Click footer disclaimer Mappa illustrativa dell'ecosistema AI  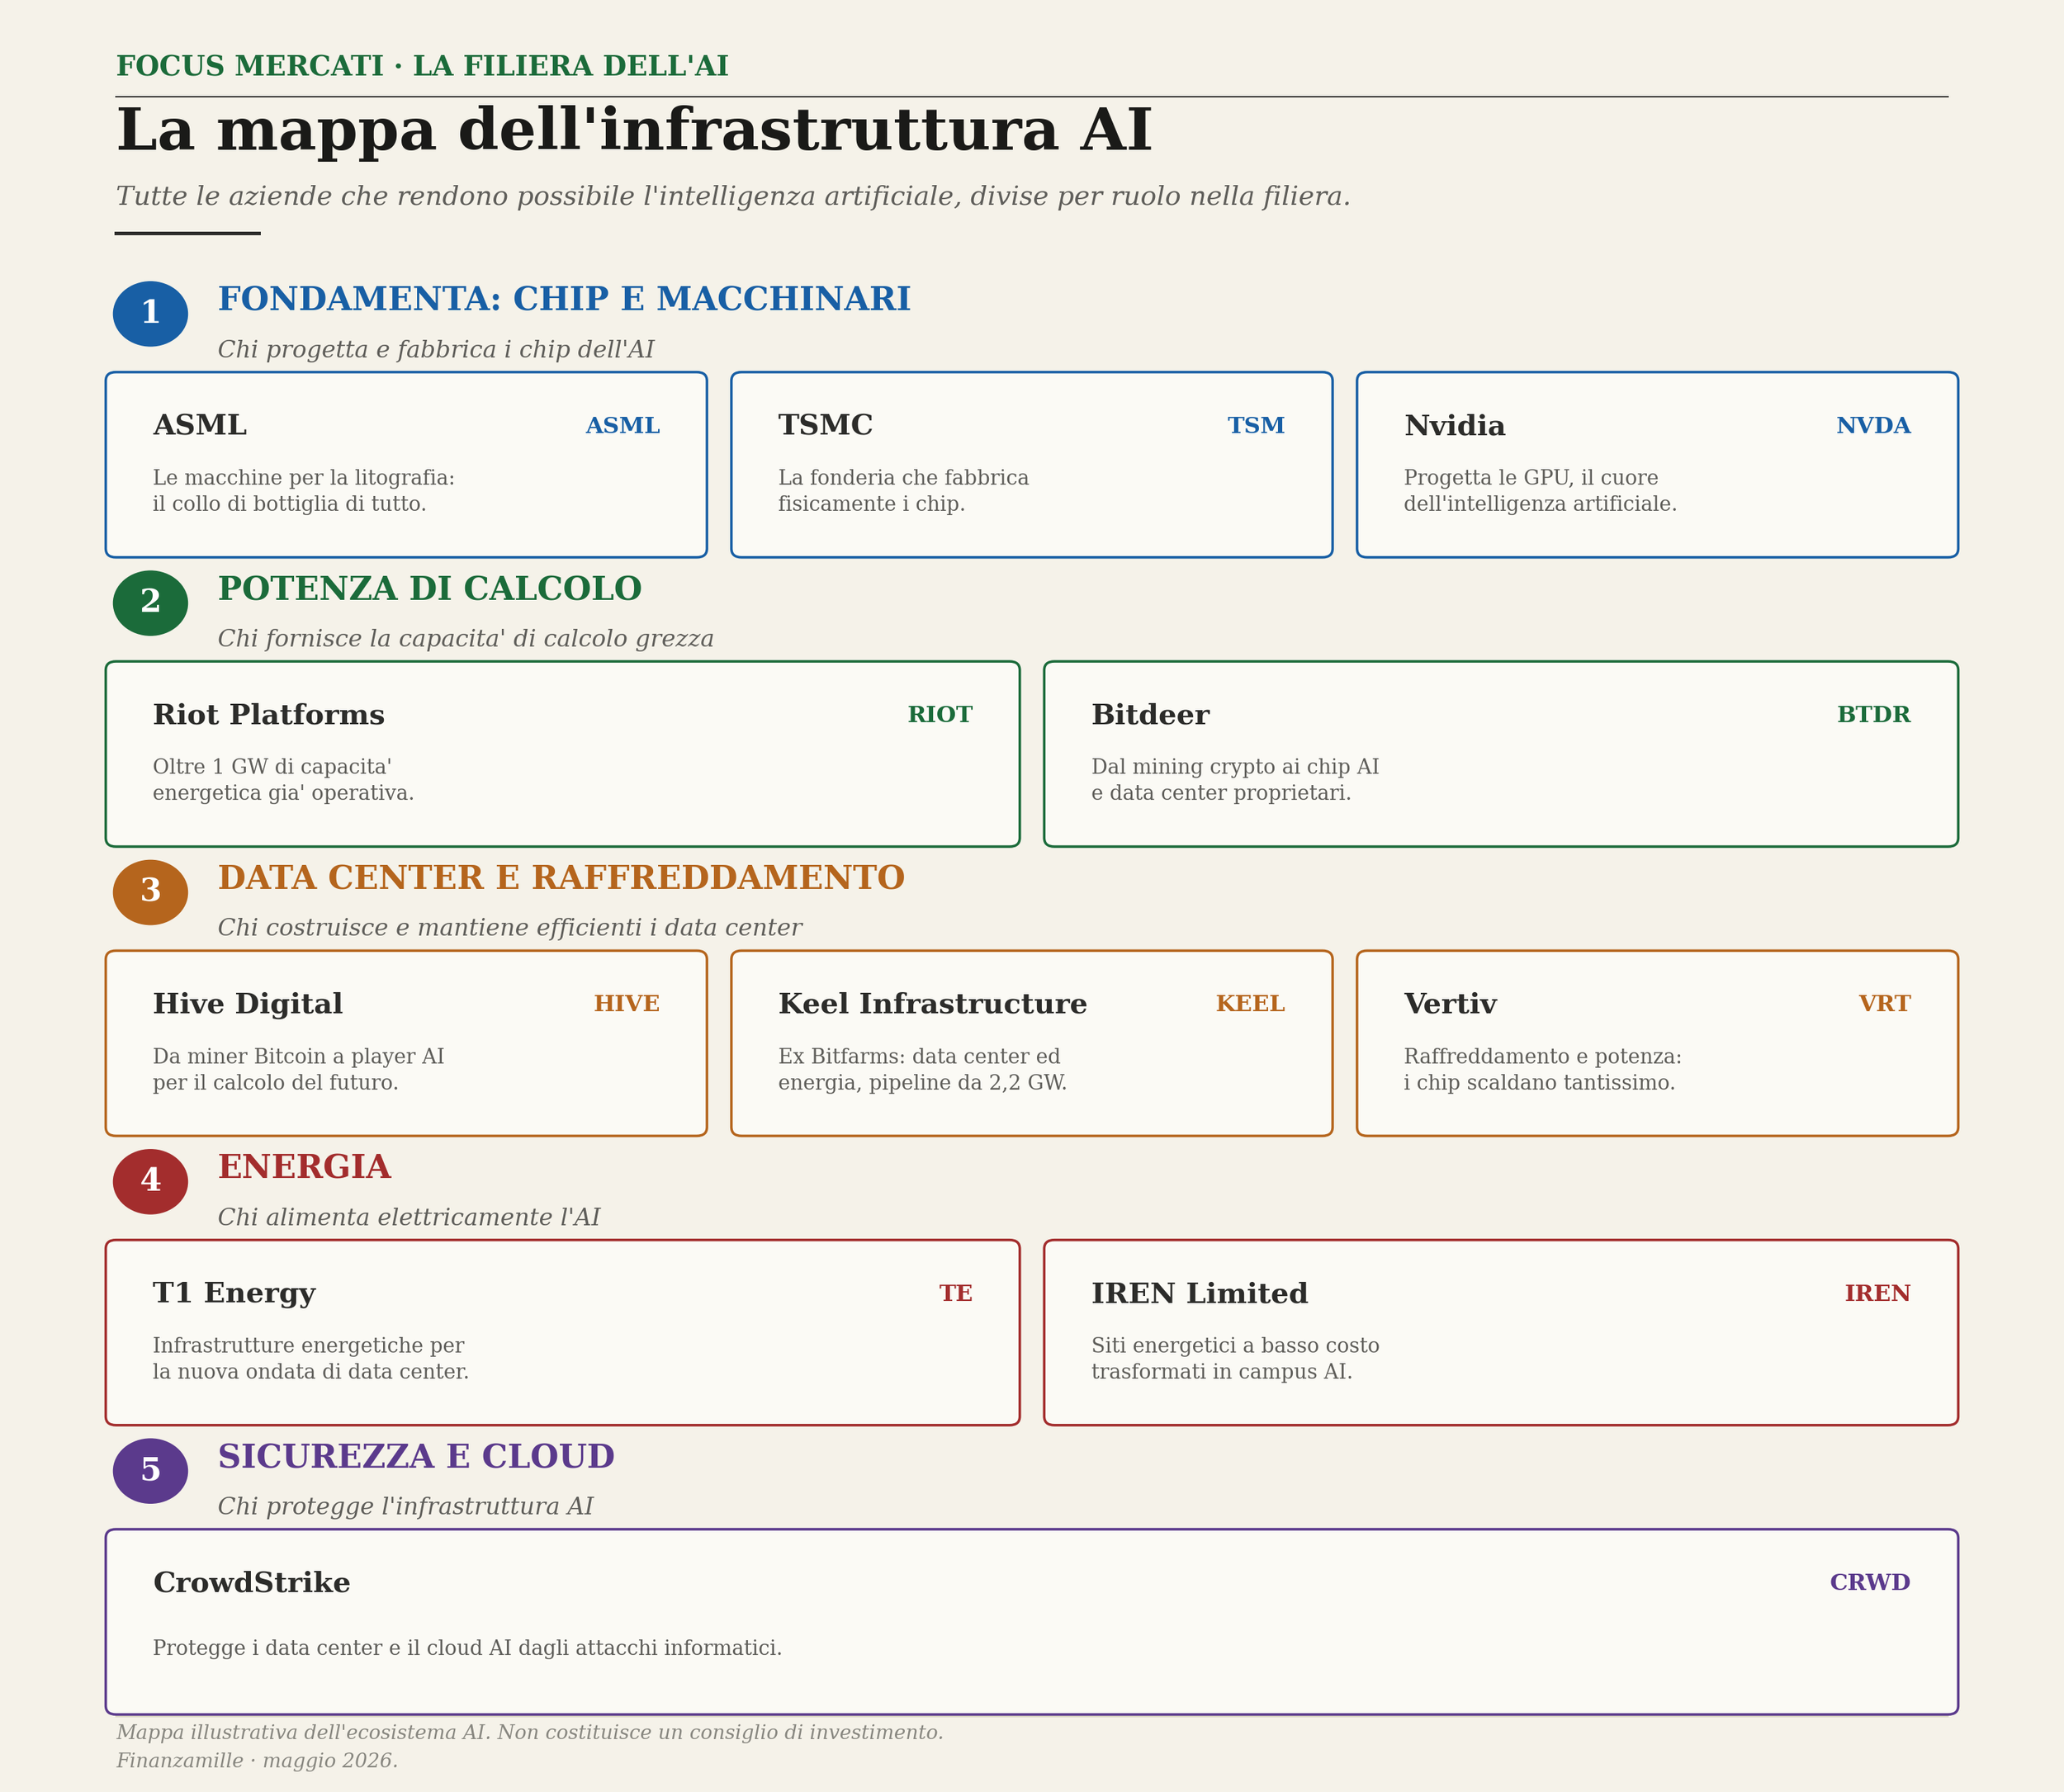(529, 1733)
